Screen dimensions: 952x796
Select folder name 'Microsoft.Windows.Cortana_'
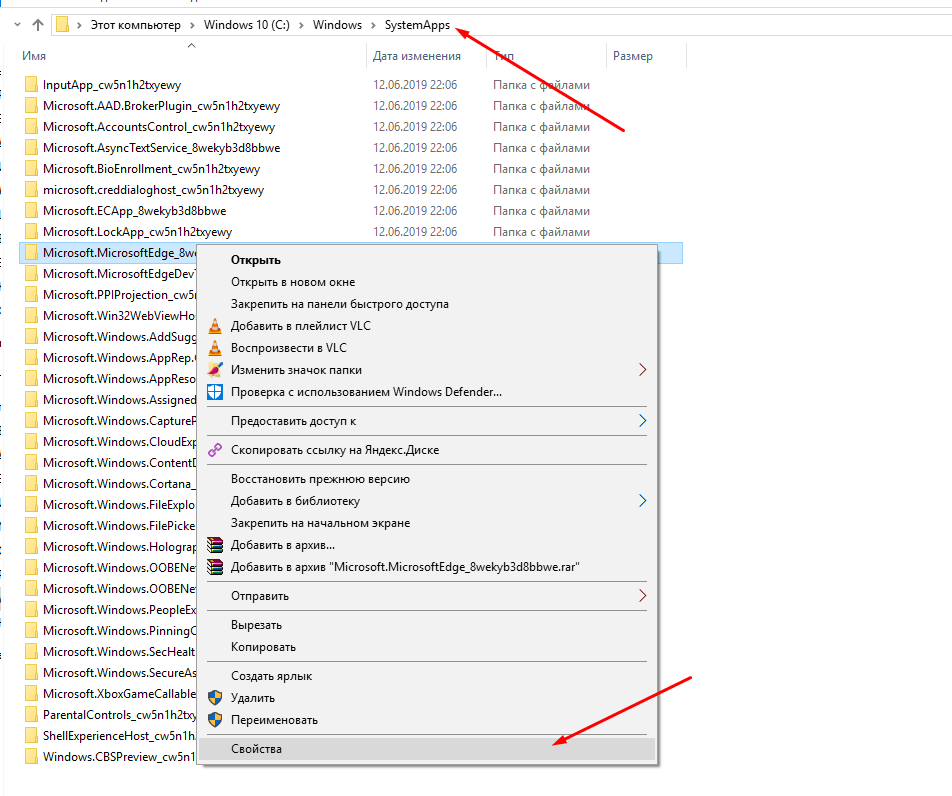coord(120,484)
